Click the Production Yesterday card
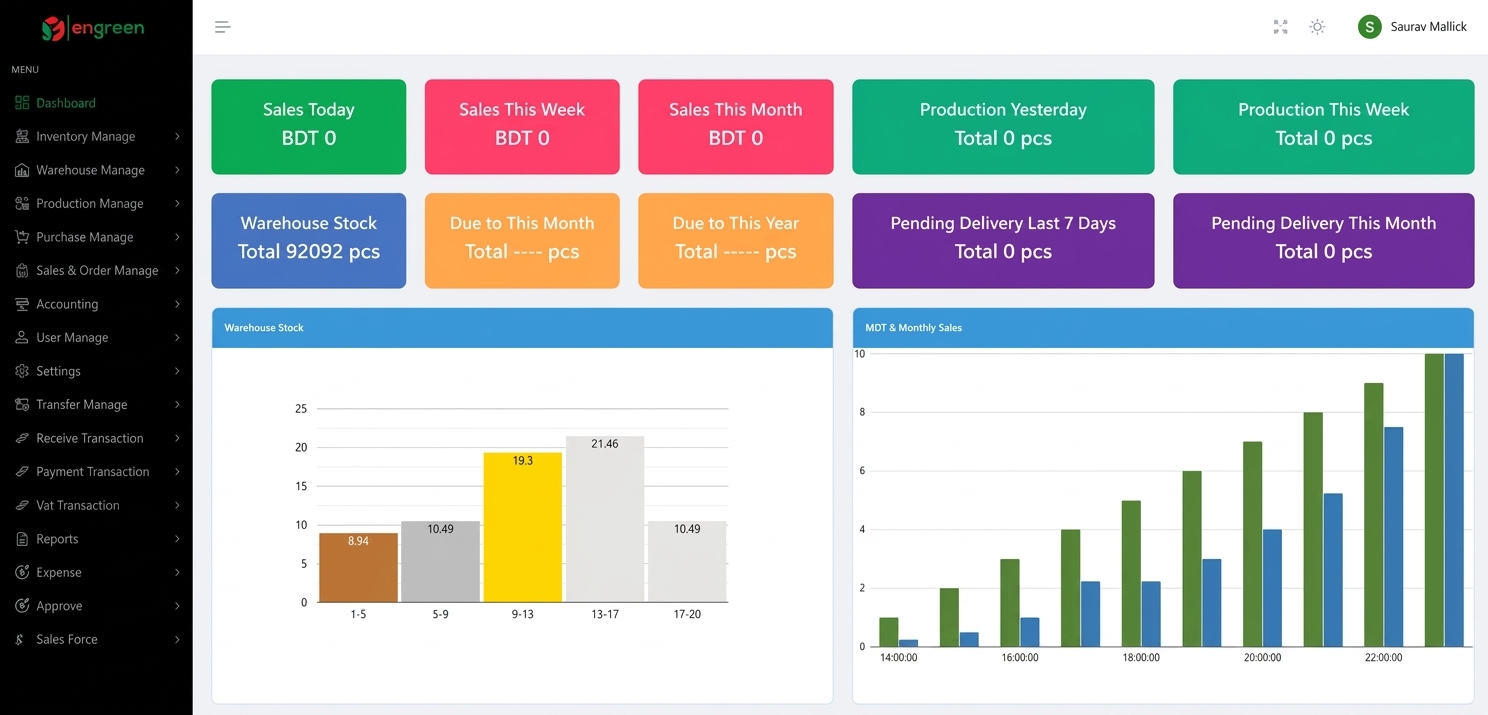The image size is (1488, 715). [x=1003, y=127]
